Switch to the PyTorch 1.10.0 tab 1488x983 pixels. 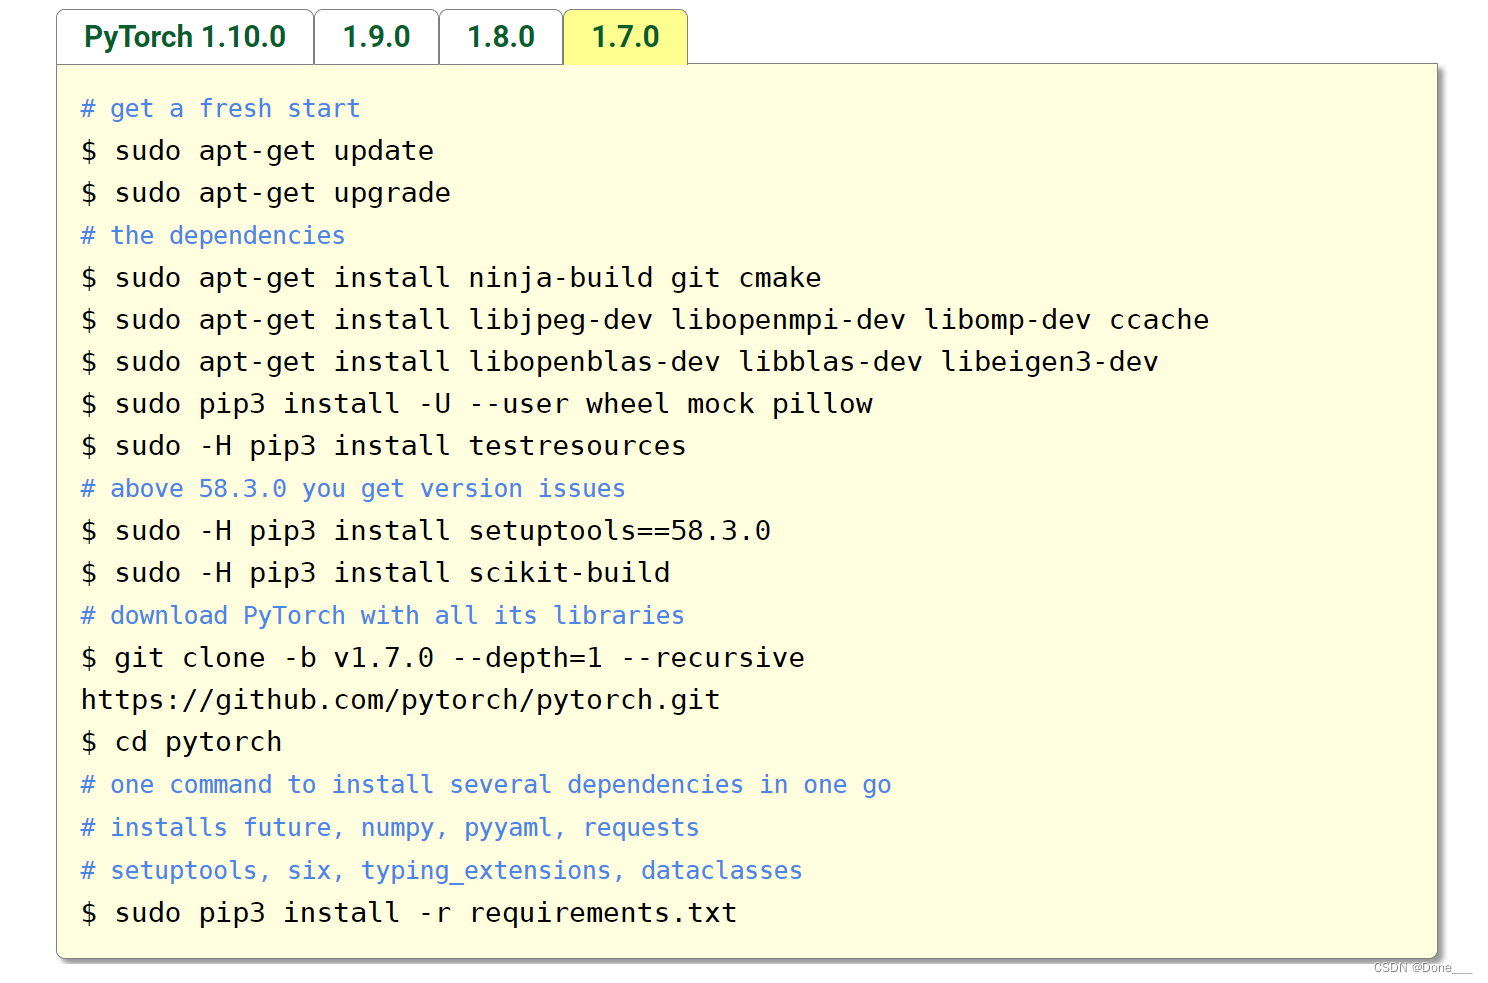click(185, 37)
